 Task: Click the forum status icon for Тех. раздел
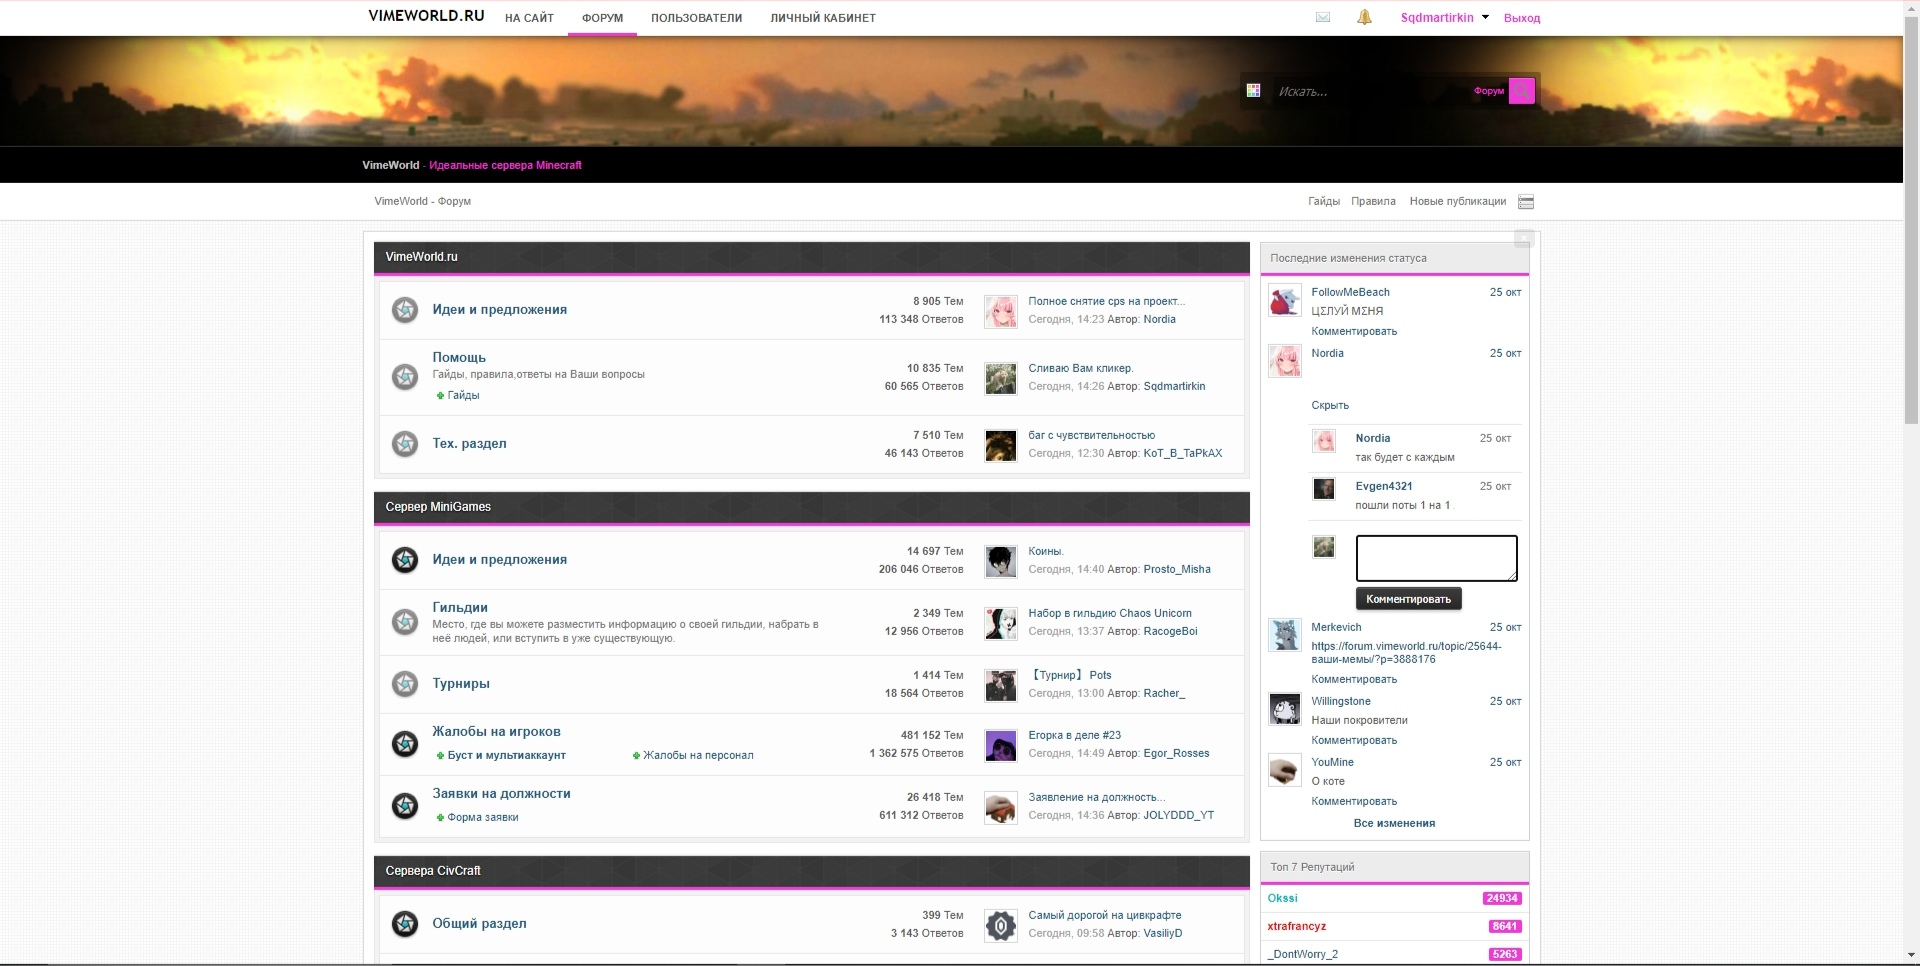(x=405, y=444)
